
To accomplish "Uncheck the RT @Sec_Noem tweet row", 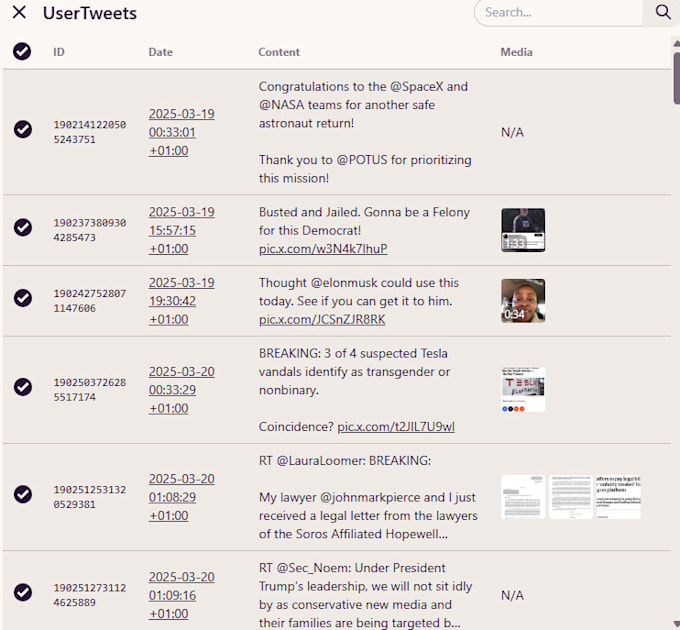I will click(23, 592).
